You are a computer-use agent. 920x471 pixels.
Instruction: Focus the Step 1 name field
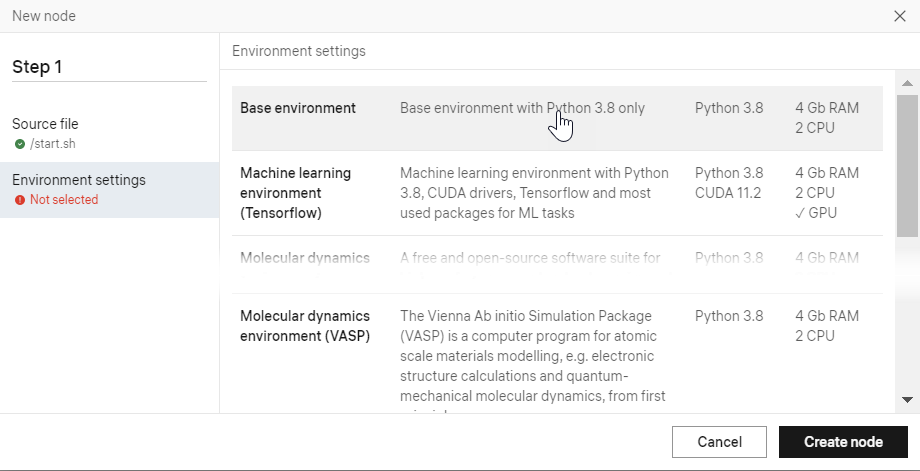click(x=109, y=67)
